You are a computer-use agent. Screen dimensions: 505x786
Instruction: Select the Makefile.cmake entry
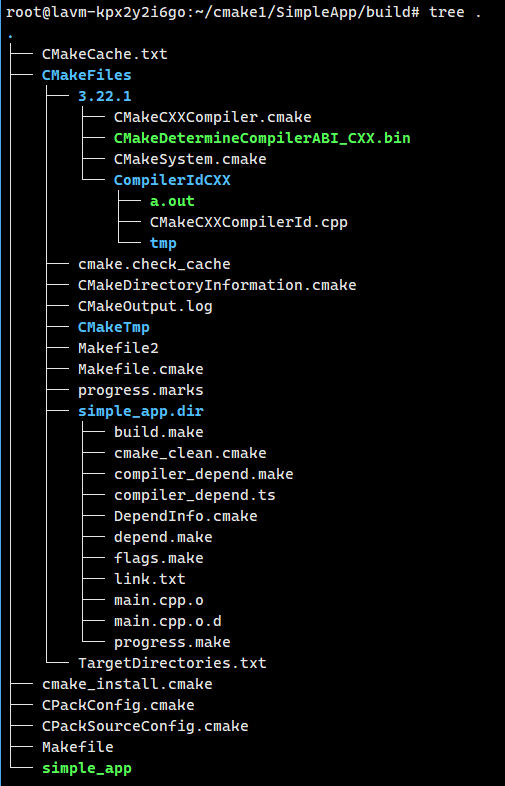click(x=141, y=369)
